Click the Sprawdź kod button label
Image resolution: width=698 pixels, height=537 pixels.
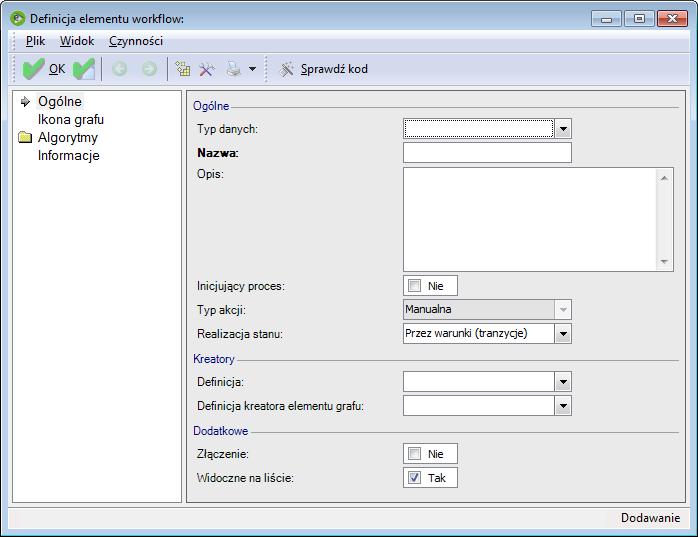point(334,69)
